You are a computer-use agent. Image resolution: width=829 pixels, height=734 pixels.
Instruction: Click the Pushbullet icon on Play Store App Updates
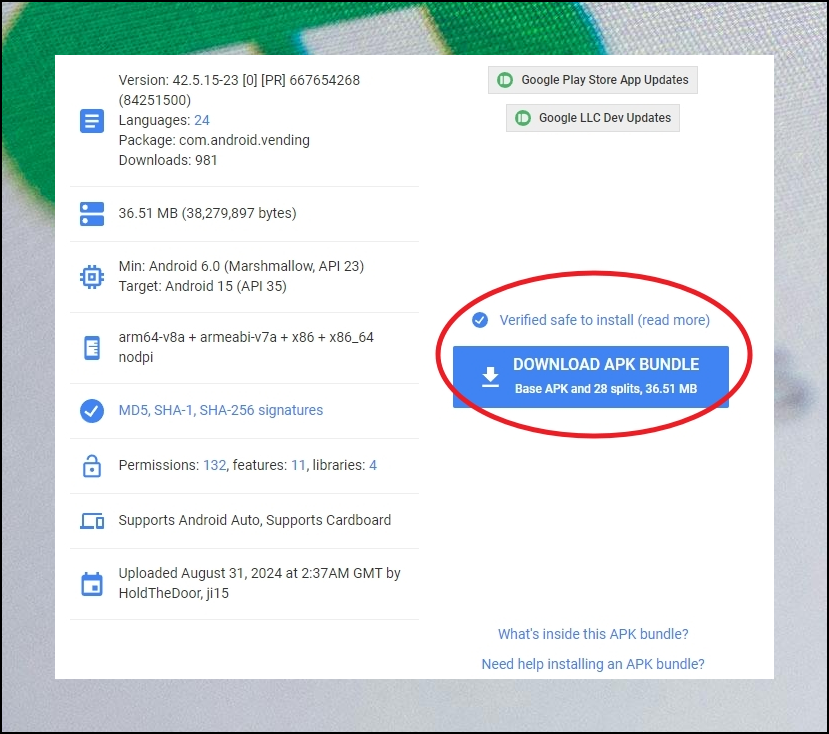505,80
